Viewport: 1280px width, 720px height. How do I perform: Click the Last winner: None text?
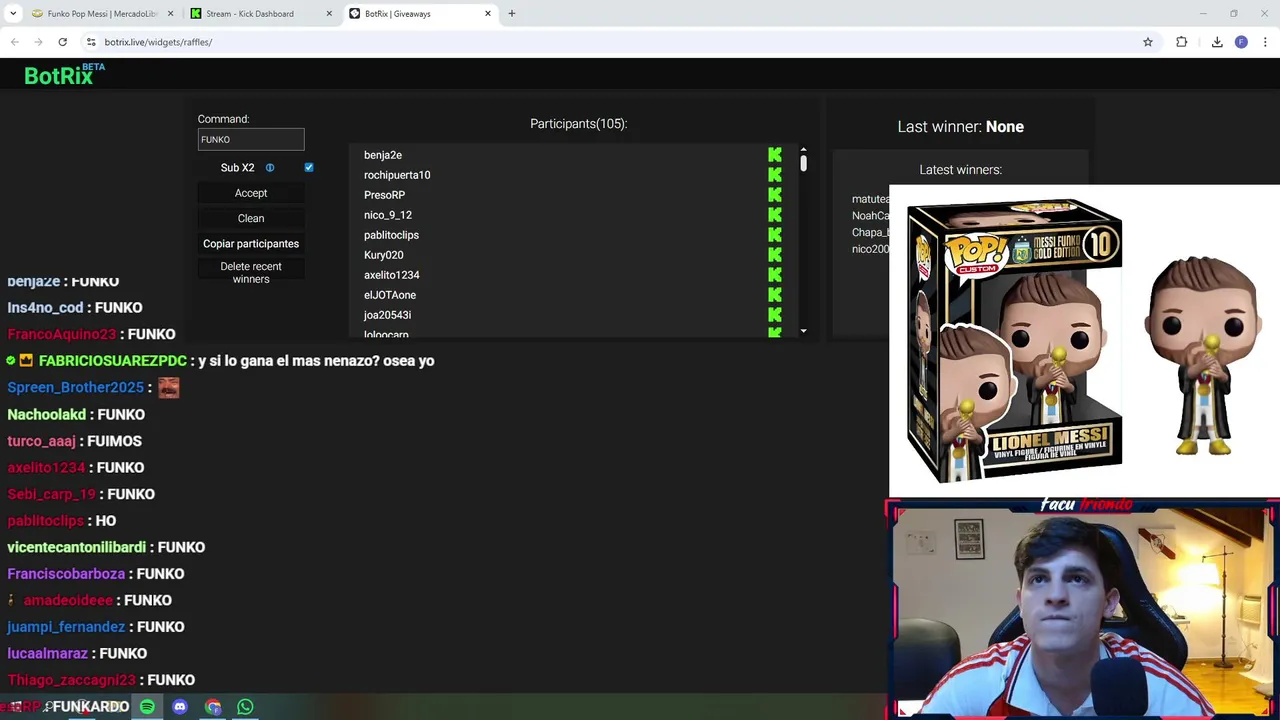pos(961,127)
